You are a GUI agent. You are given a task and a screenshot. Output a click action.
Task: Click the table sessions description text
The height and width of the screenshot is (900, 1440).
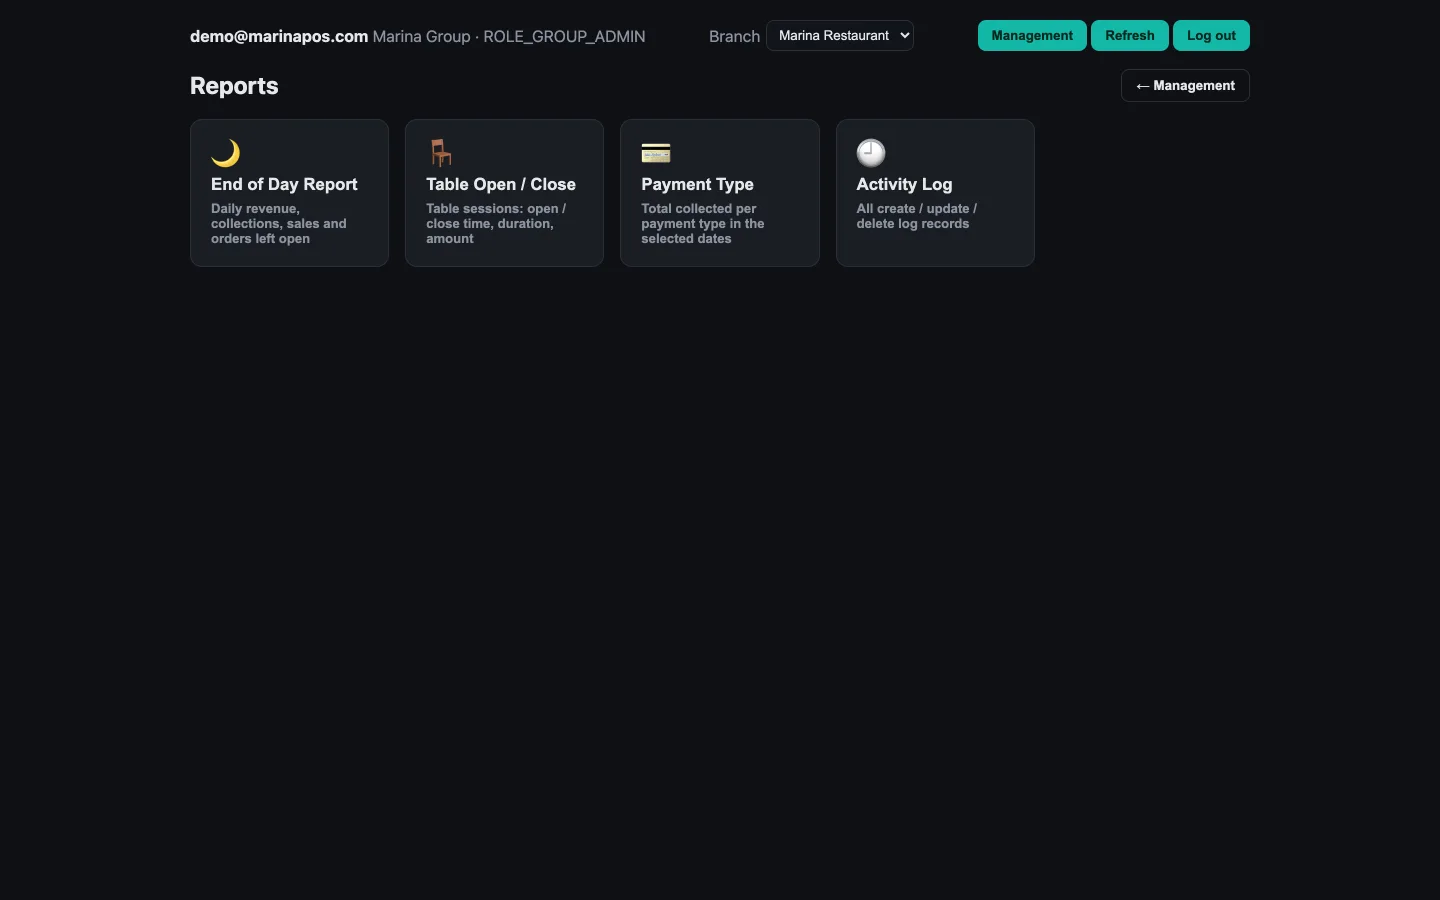(496, 223)
